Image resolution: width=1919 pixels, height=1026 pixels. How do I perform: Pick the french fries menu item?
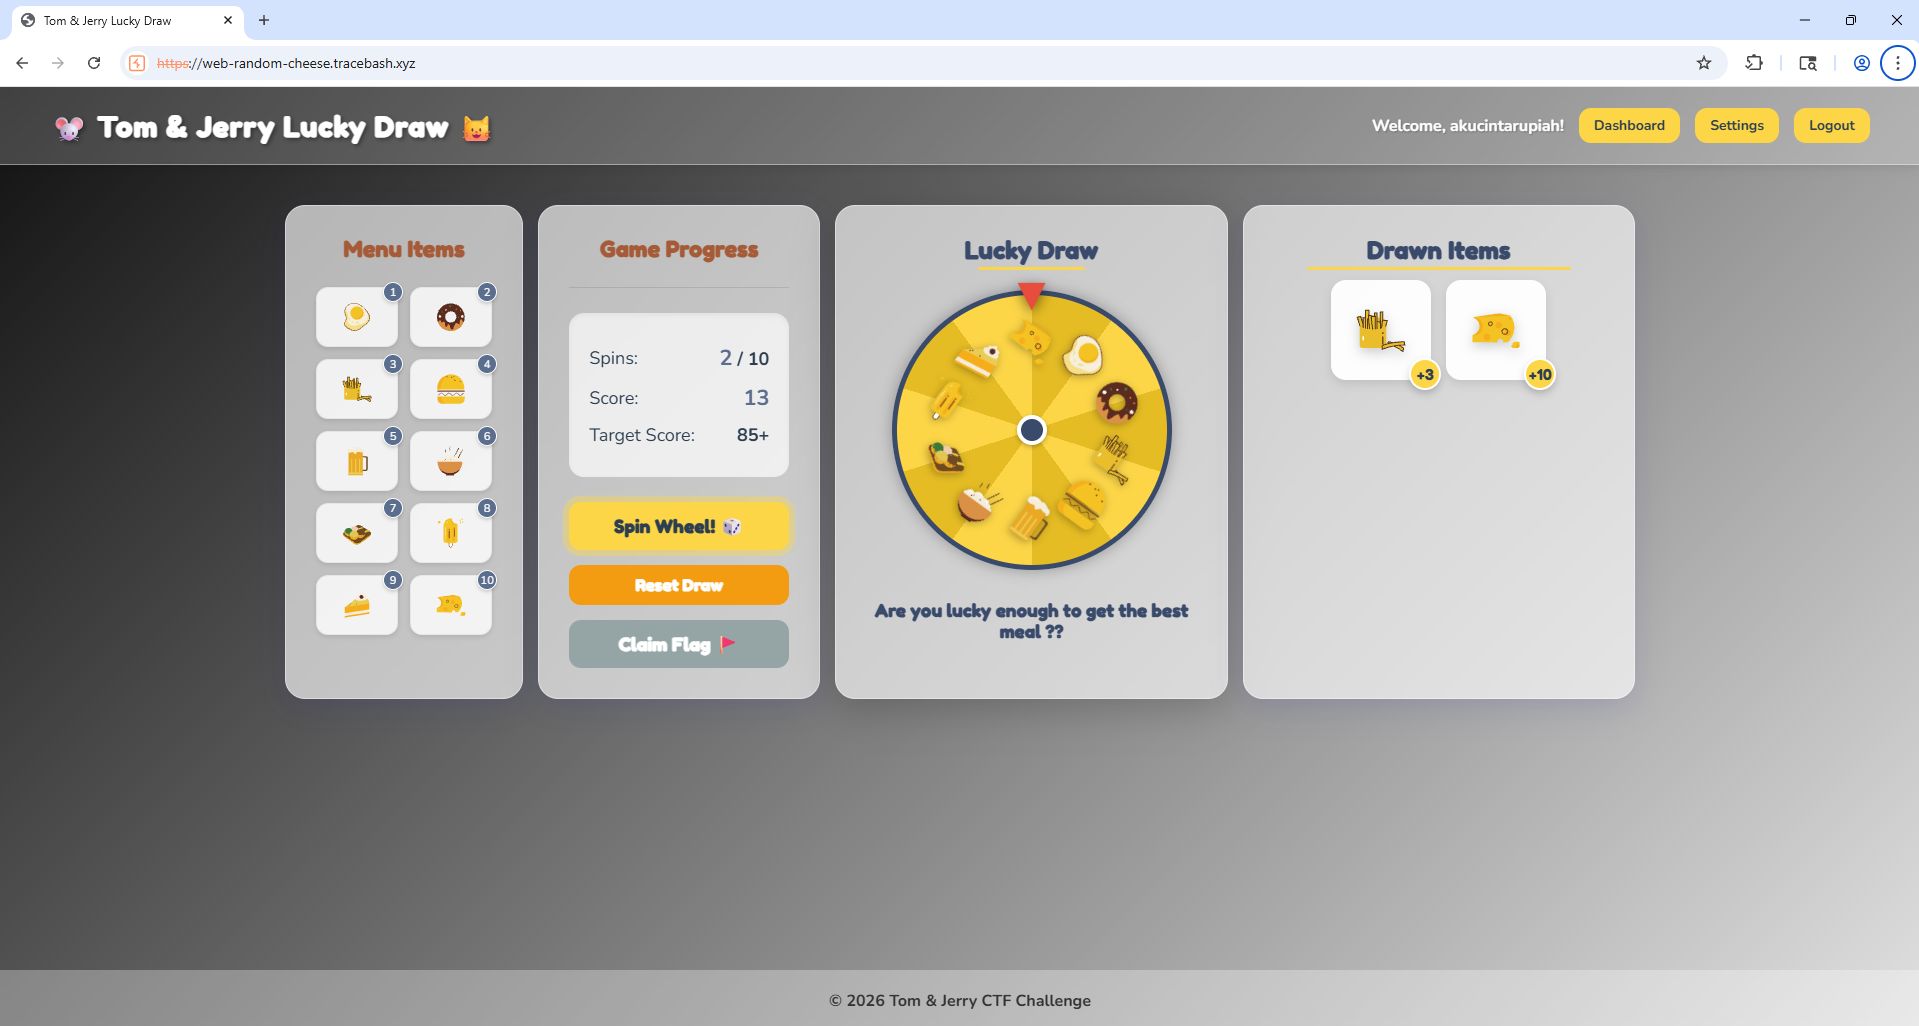click(x=357, y=389)
